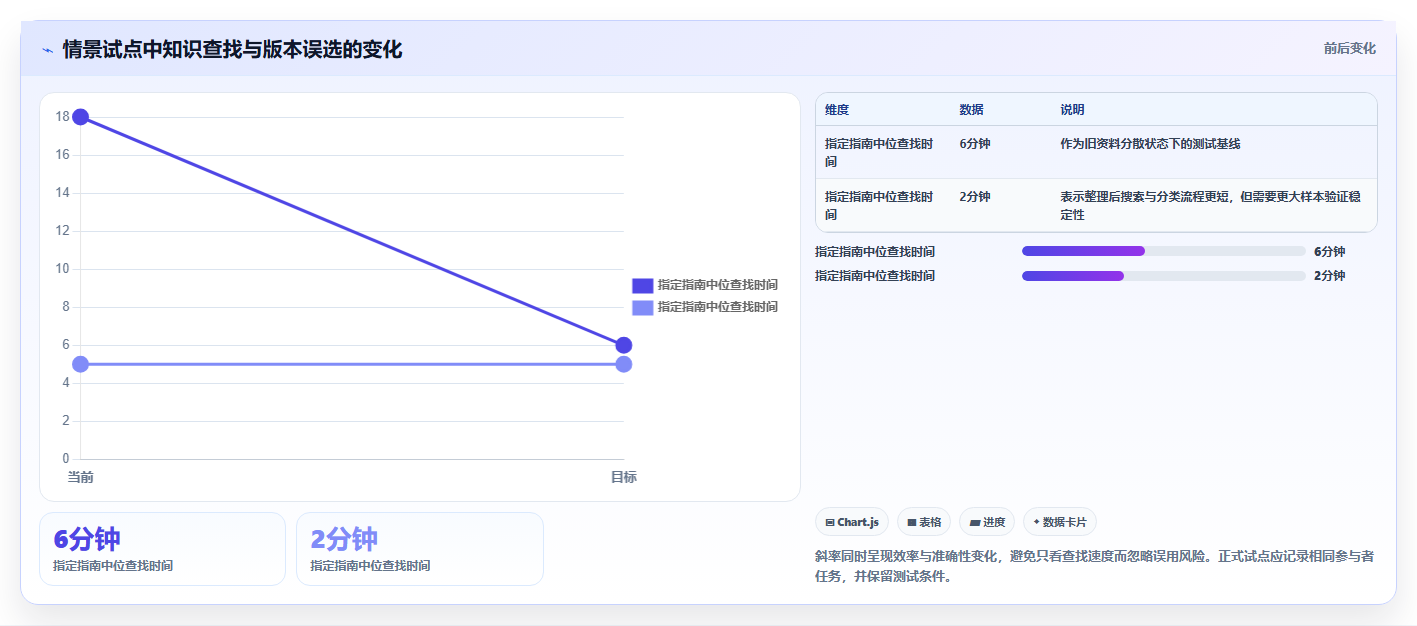This screenshot has width=1417, height=626.
Task: Toggle the dark purple legend swatch
Action: [x=643, y=285]
